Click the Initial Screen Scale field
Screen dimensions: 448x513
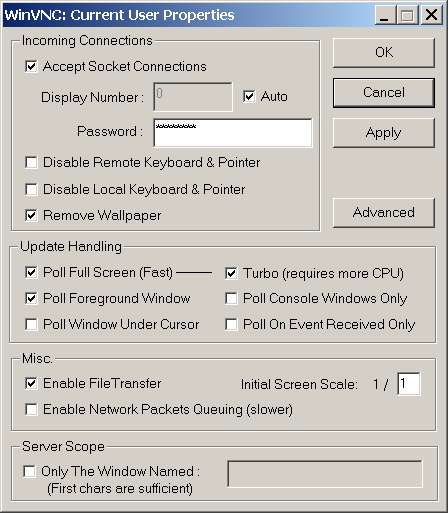(x=409, y=384)
